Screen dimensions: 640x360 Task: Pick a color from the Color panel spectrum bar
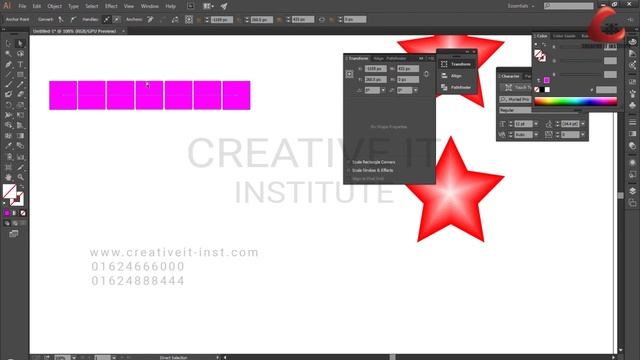576,102
